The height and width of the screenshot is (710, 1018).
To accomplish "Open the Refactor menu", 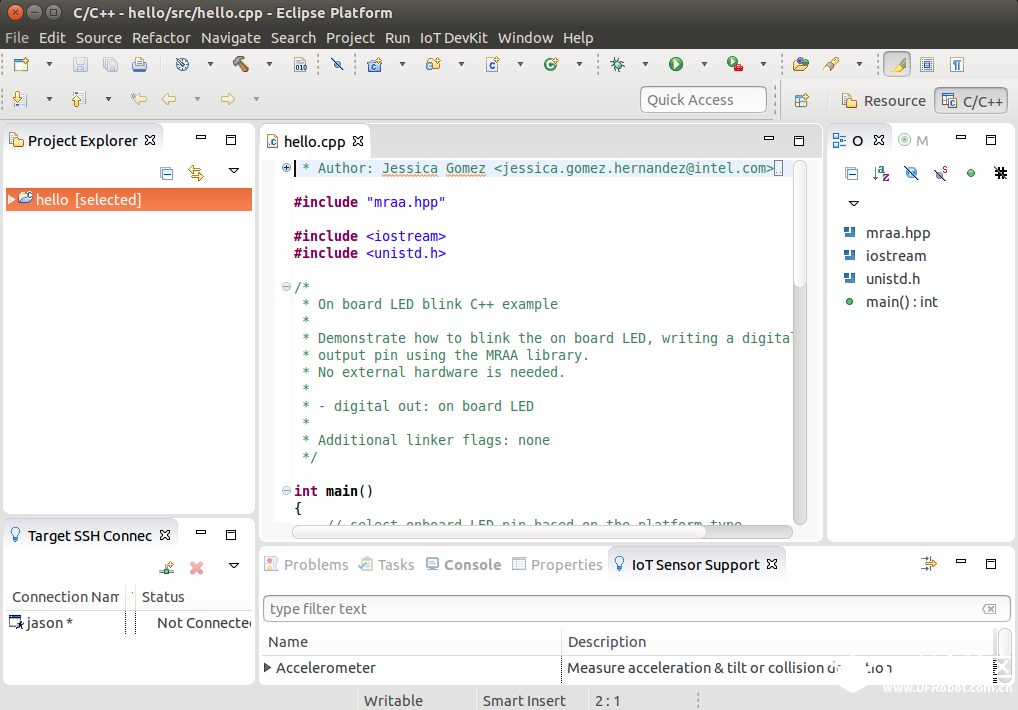I will click(x=161, y=38).
